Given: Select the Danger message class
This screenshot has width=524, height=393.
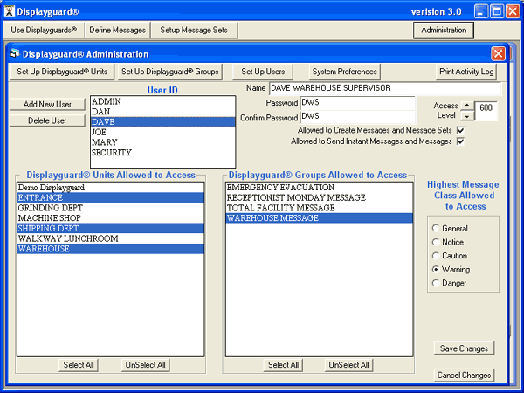Looking at the screenshot, I should 435,283.
